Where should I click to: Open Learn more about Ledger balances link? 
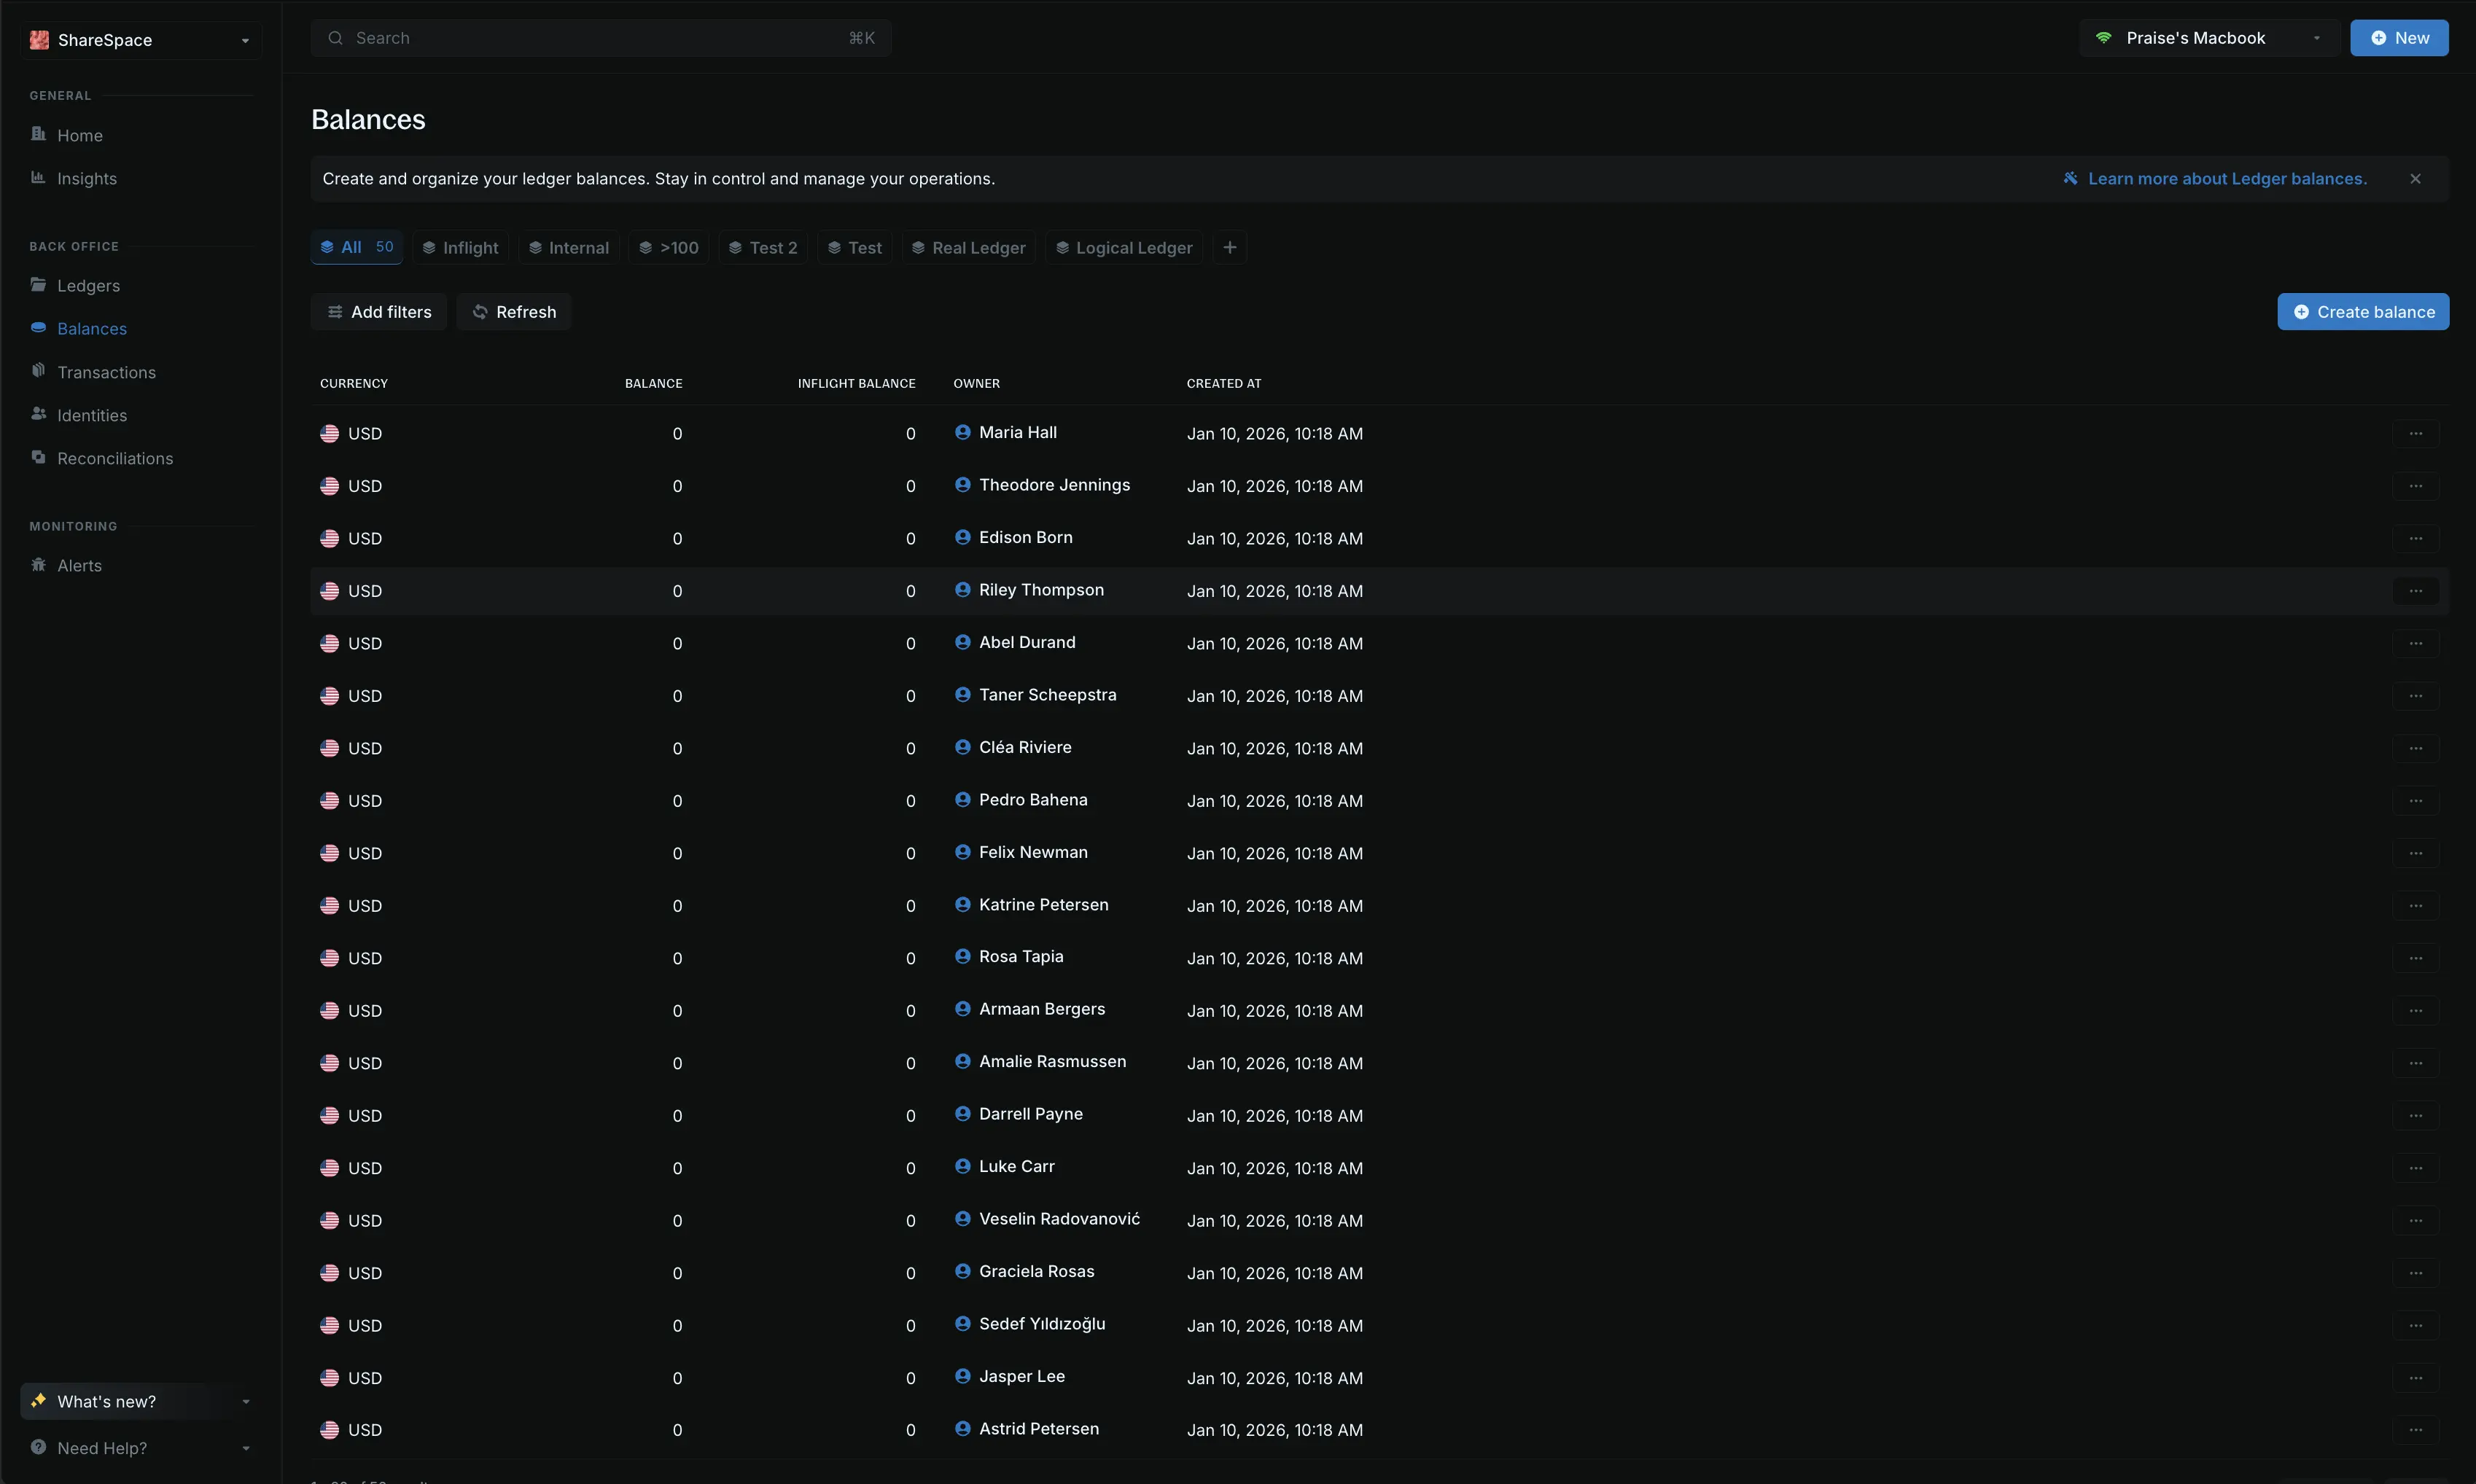(2226, 179)
